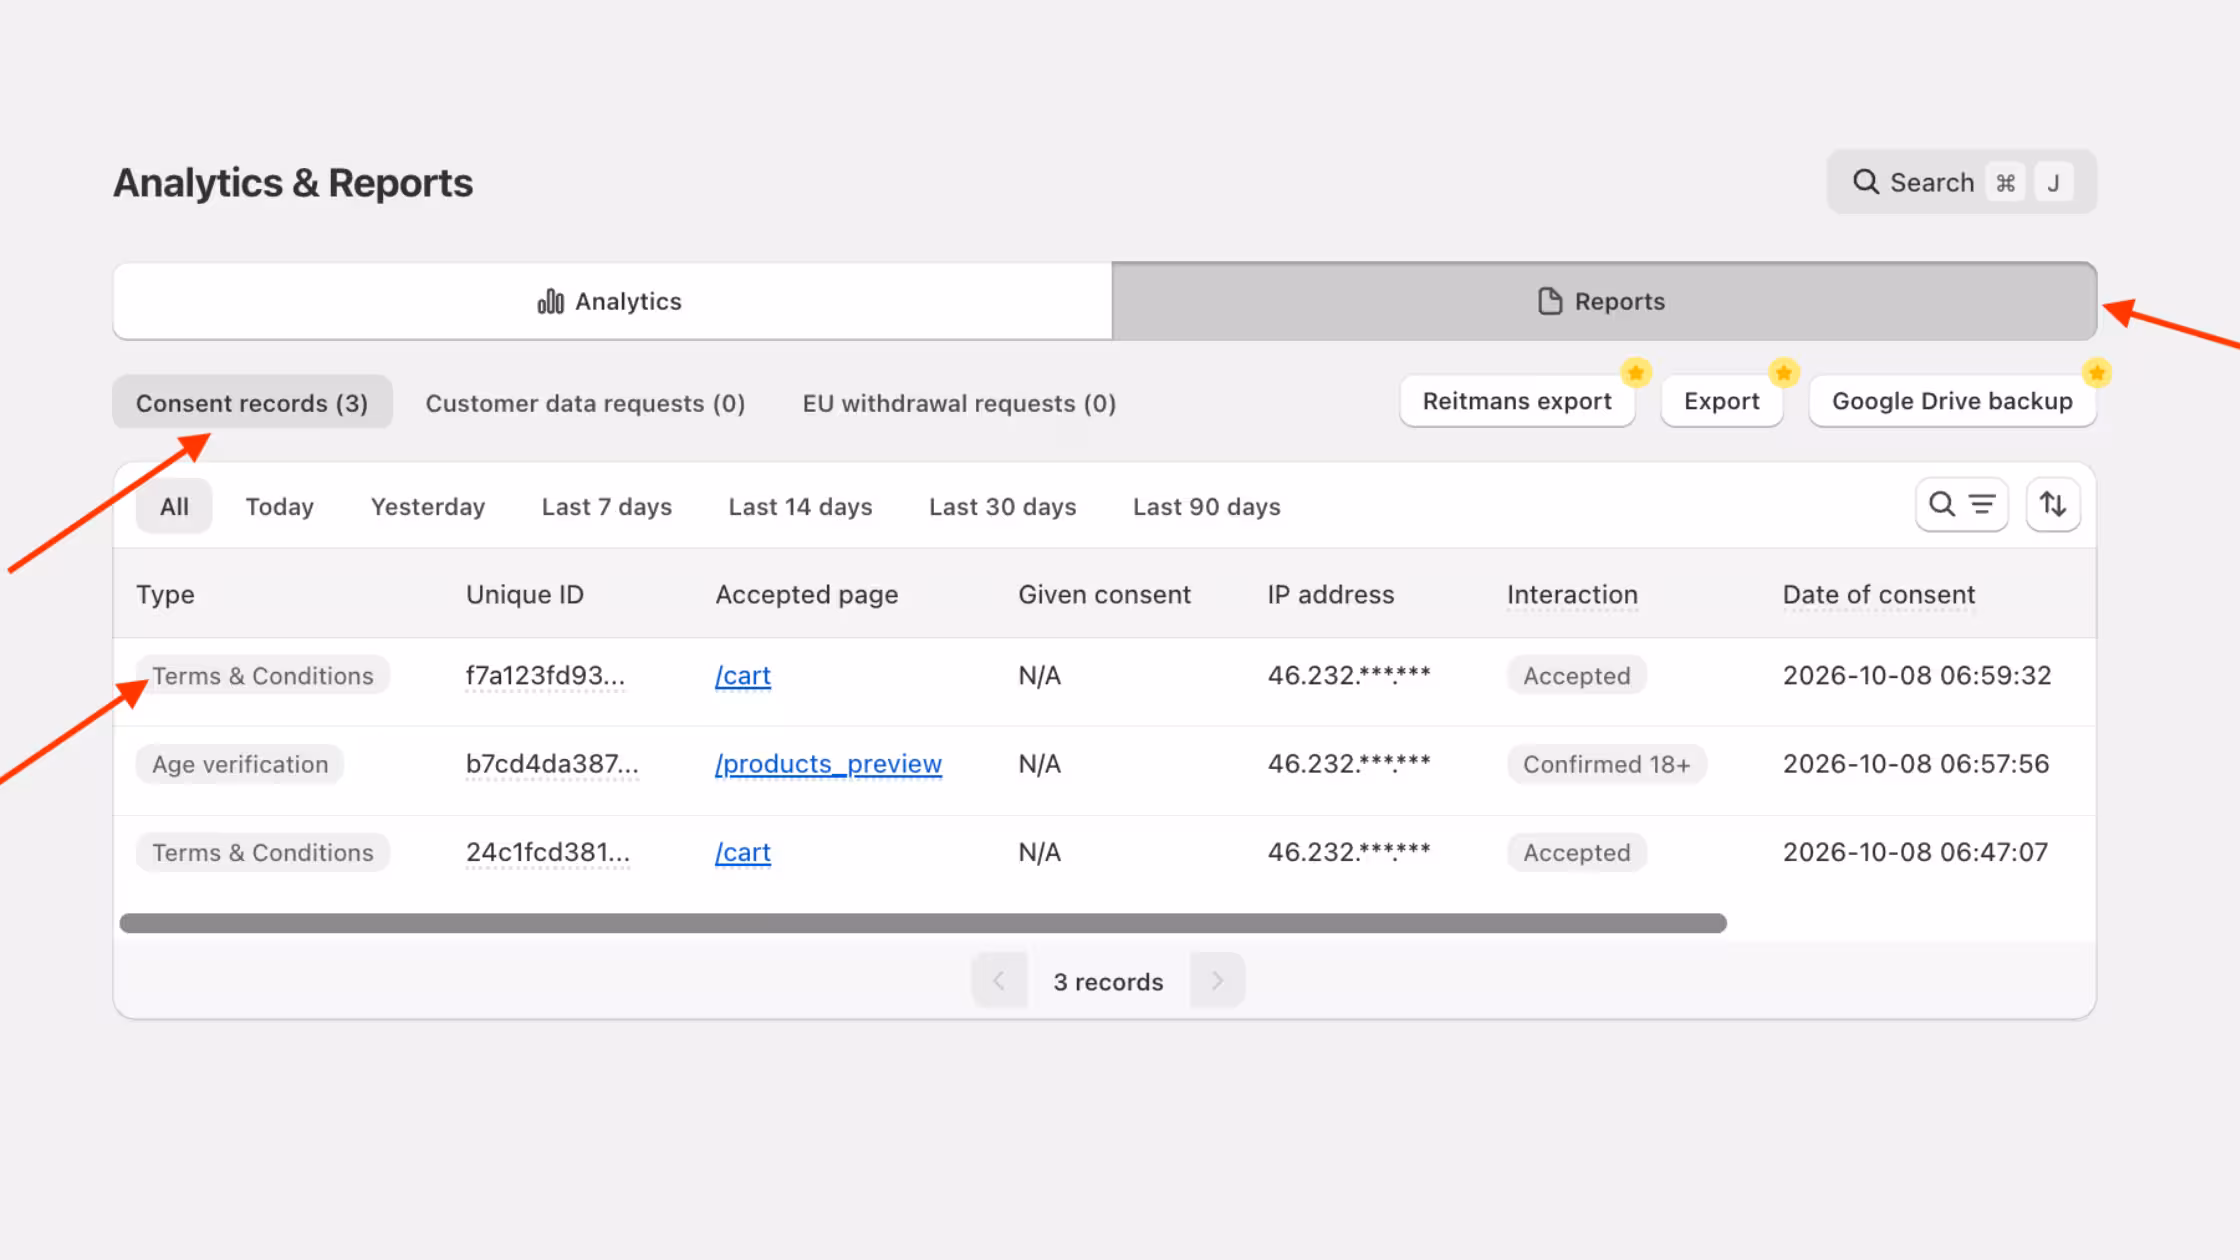Go to next page chevron
Image resolution: width=2240 pixels, height=1260 pixels.
pyautogui.click(x=1217, y=981)
